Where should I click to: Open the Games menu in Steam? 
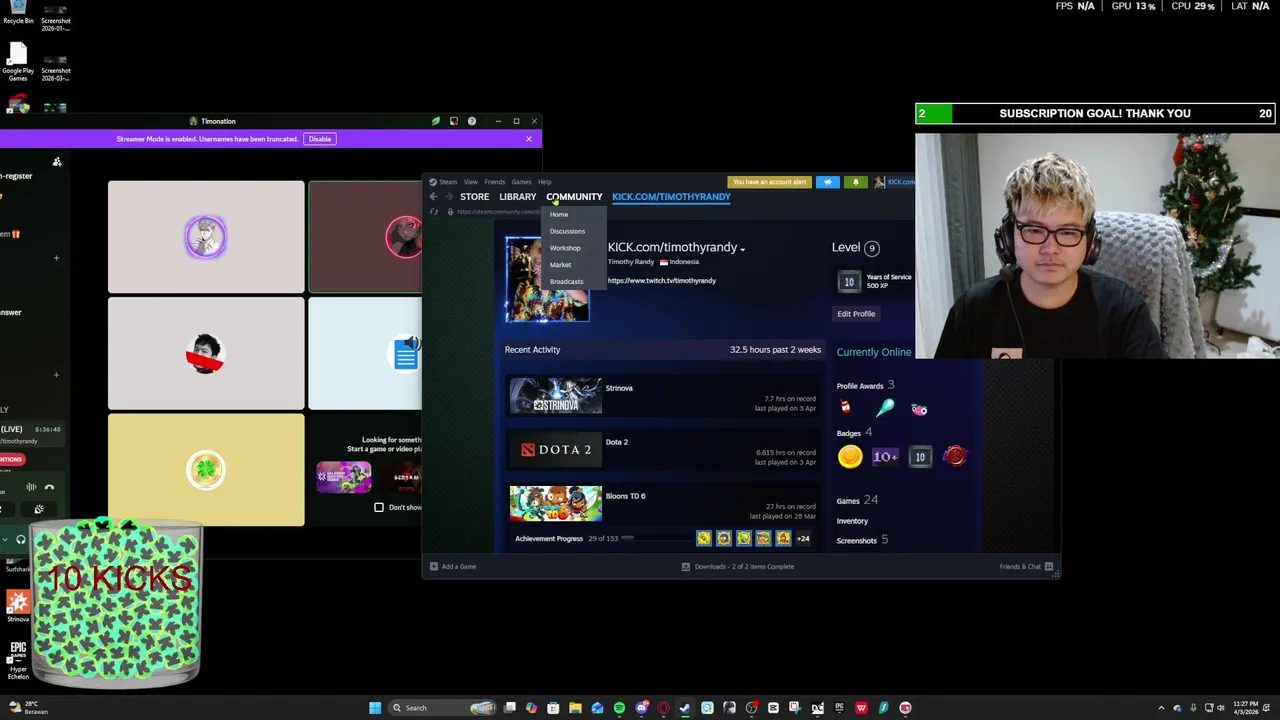521,182
